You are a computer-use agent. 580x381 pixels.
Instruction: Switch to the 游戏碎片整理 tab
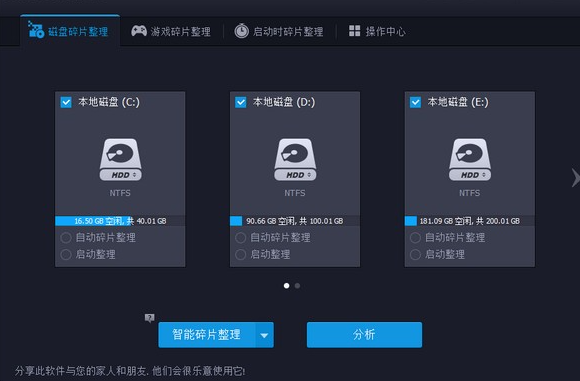(x=171, y=31)
